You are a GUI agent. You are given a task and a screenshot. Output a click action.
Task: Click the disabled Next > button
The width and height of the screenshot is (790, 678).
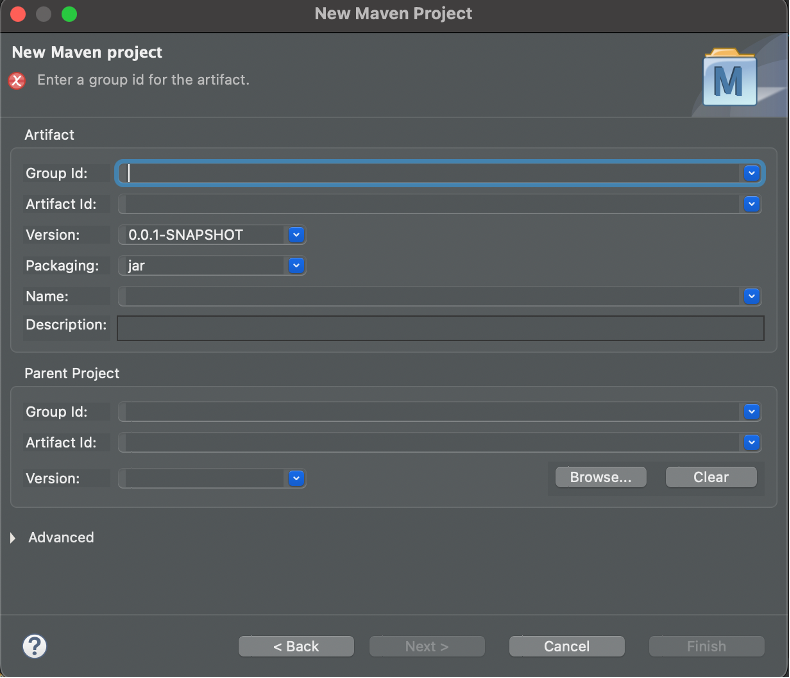point(427,646)
